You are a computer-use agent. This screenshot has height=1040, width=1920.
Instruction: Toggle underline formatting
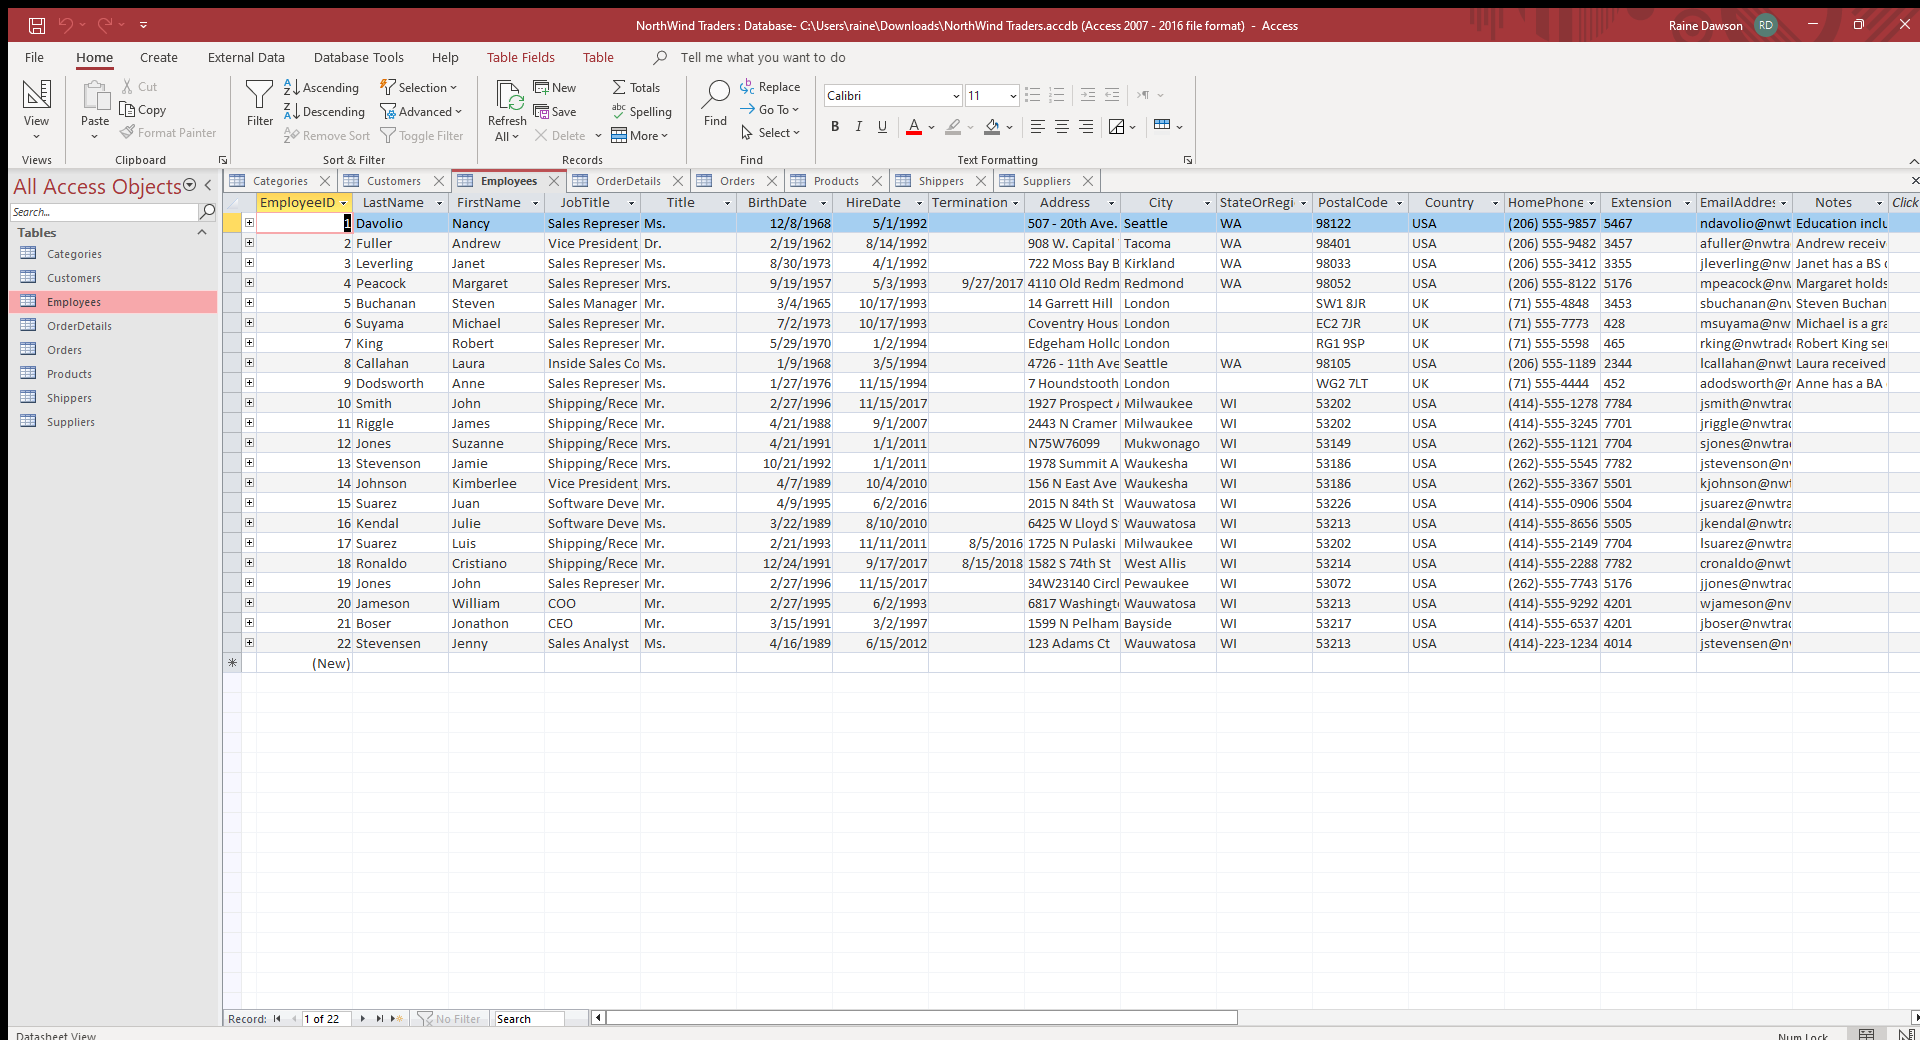(x=881, y=126)
